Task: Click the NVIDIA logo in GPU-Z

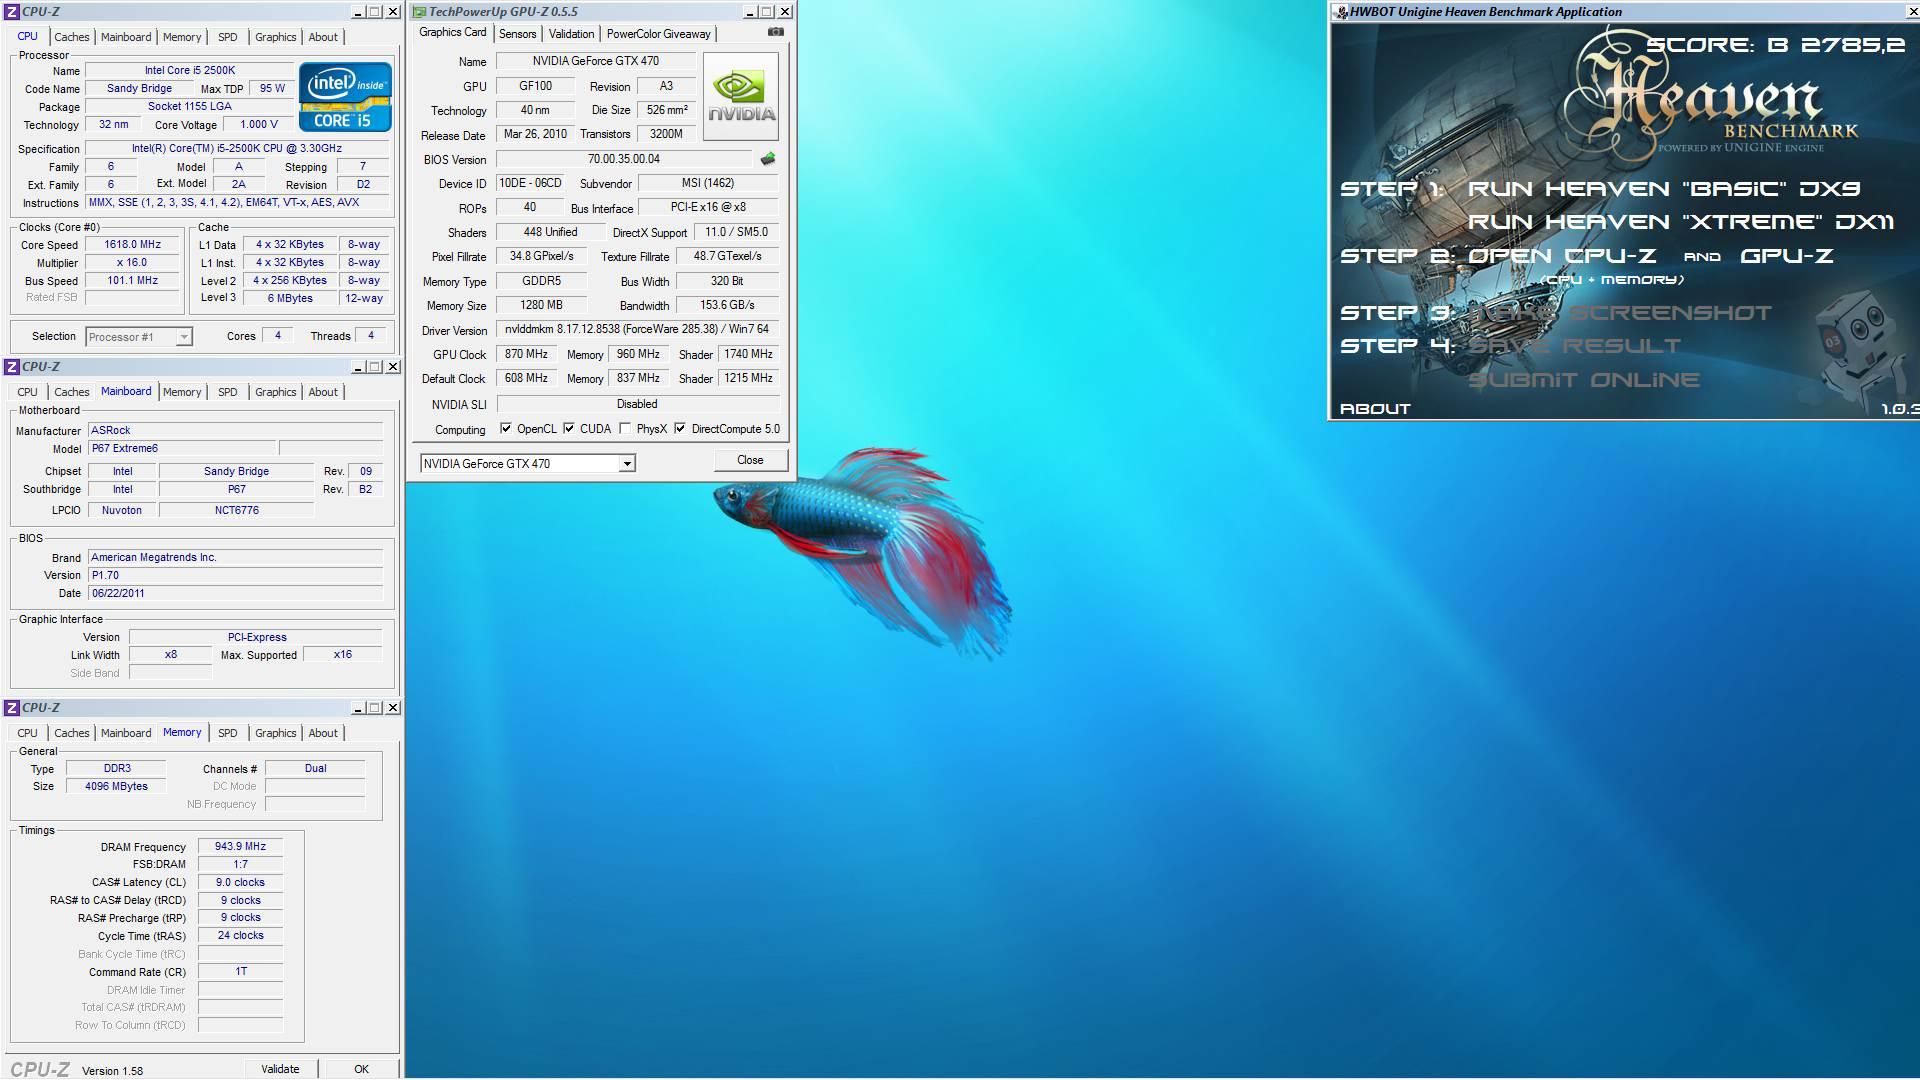Action: tap(741, 97)
